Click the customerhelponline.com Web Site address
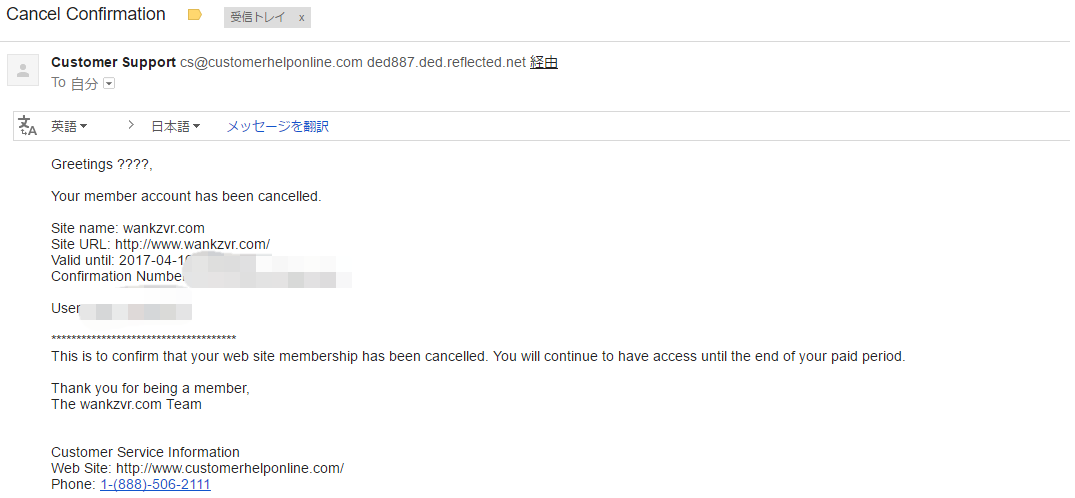 pyautogui.click(x=230, y=468)
